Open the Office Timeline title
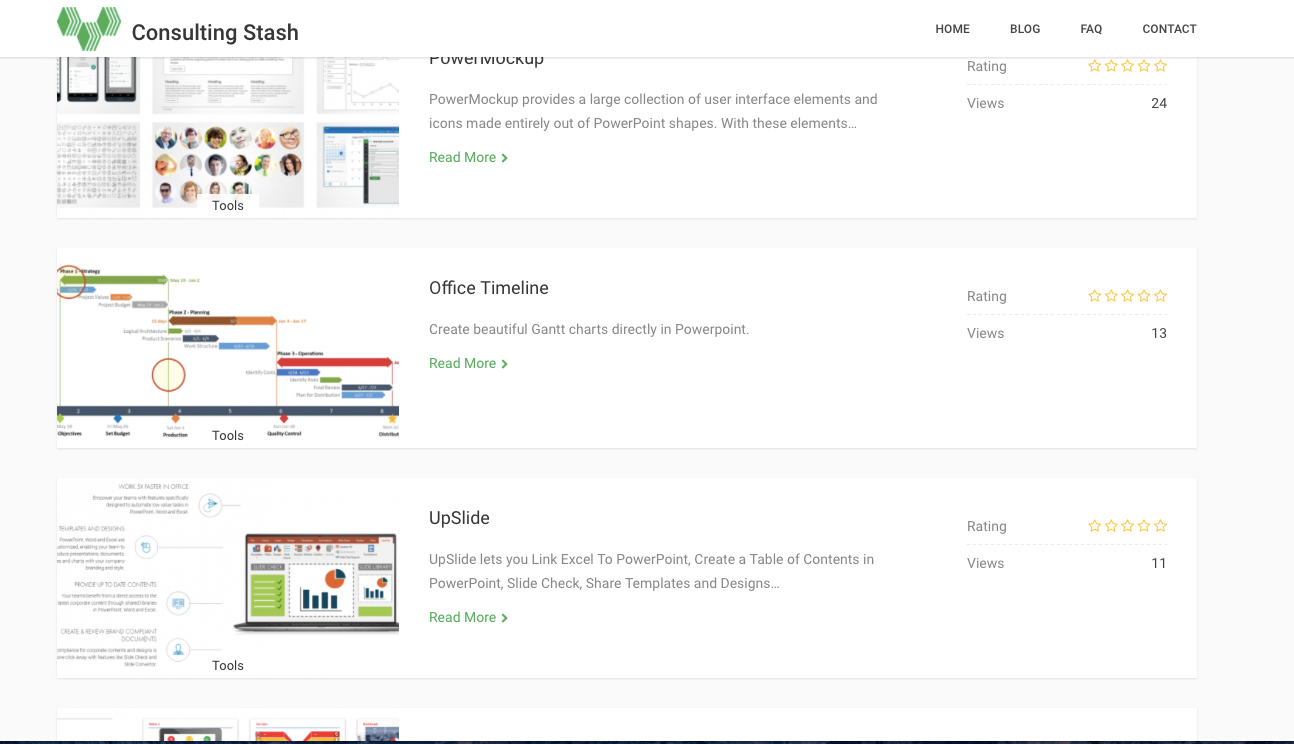1294x744 pixels. [489, 288]
